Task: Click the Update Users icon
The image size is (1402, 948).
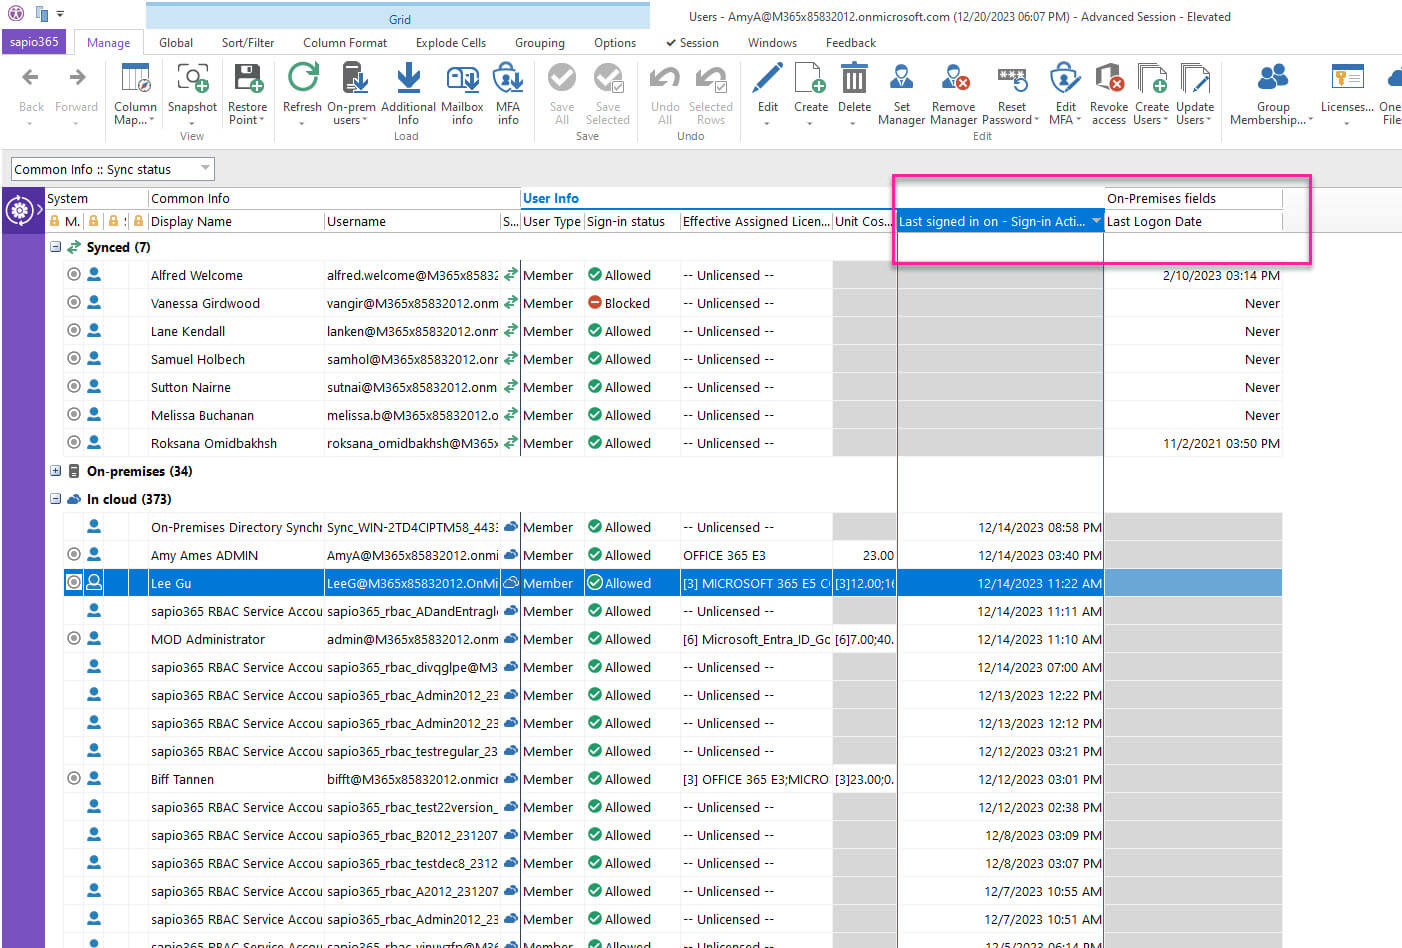Action: [1195, 78]
